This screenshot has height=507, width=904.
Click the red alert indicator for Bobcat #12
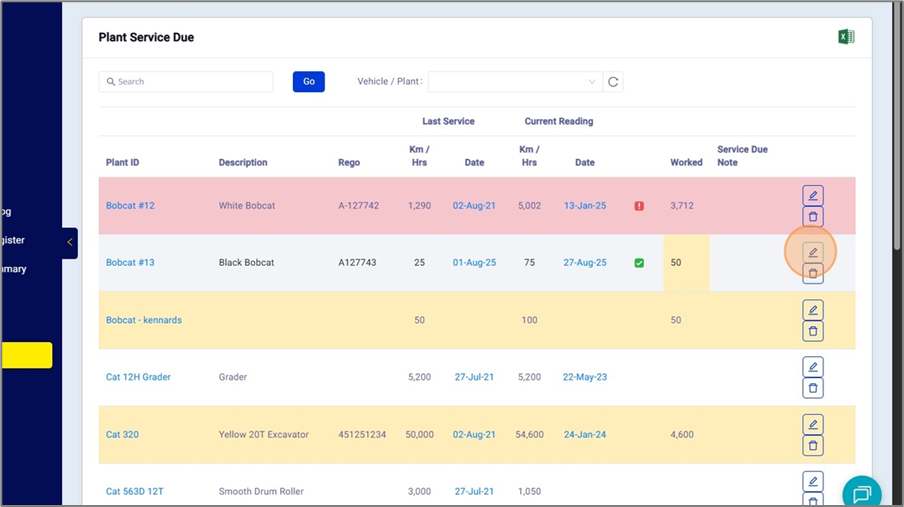point(639,206)
